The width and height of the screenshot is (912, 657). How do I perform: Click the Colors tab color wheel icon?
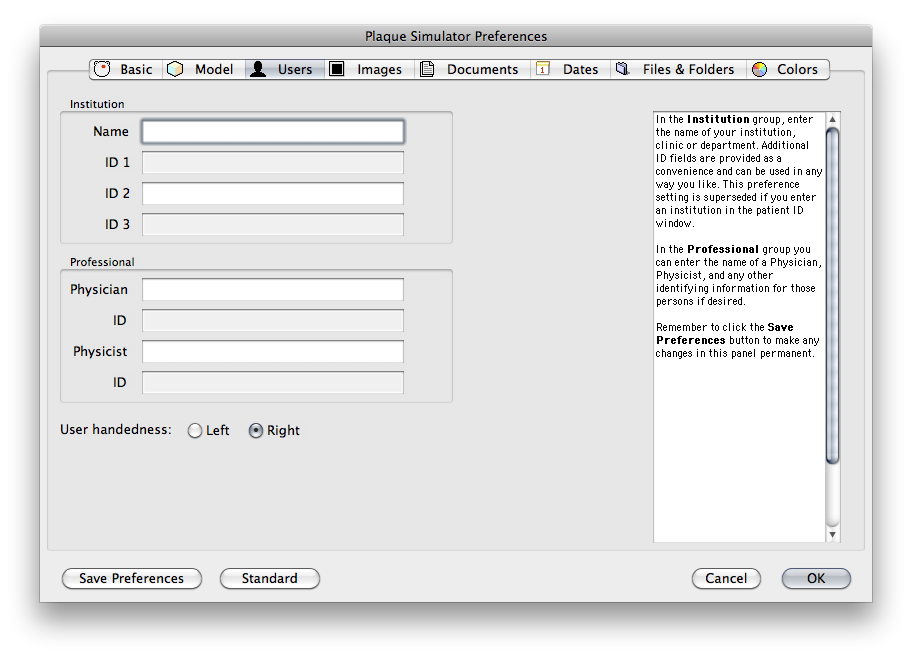760,69
